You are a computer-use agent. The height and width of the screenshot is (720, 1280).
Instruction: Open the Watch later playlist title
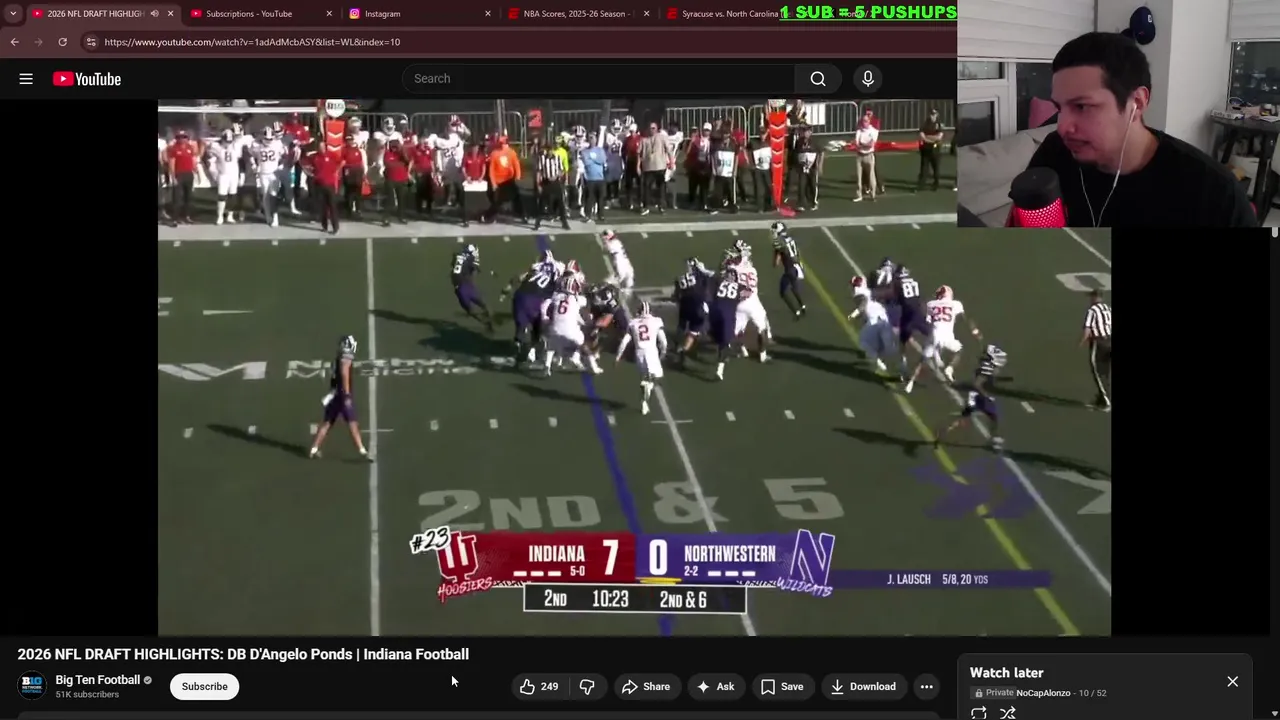pos(1006,673)
